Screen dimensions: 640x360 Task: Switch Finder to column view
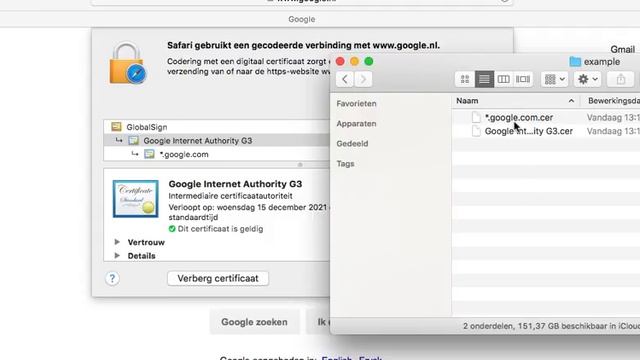tap(503, 79)
